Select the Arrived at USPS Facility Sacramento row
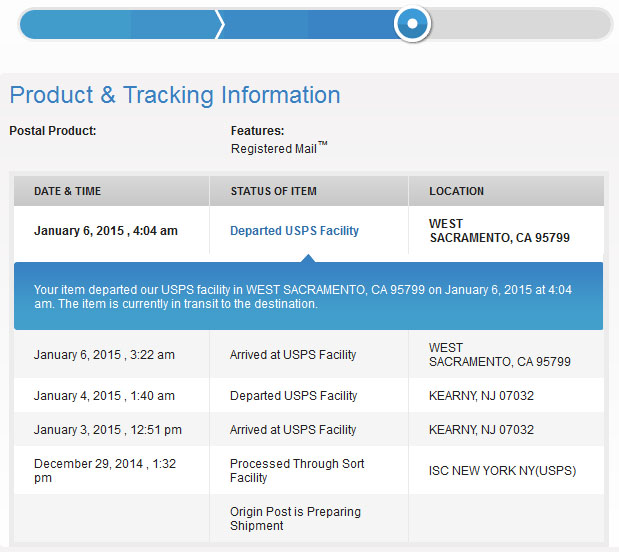 (309, 355)
